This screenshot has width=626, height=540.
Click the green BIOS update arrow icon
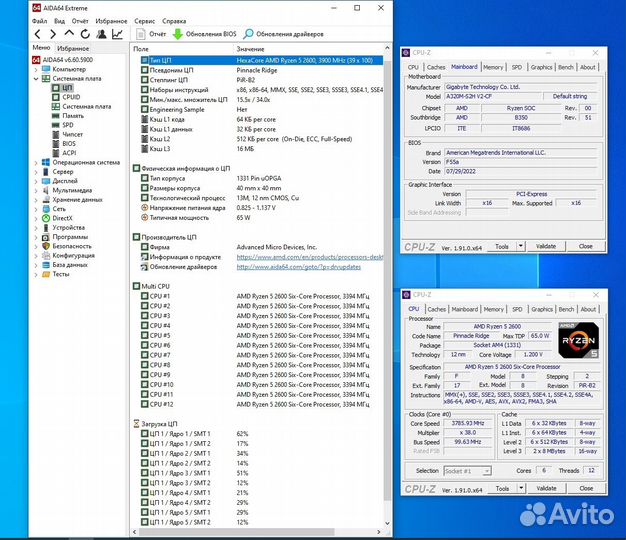(178, 34)
